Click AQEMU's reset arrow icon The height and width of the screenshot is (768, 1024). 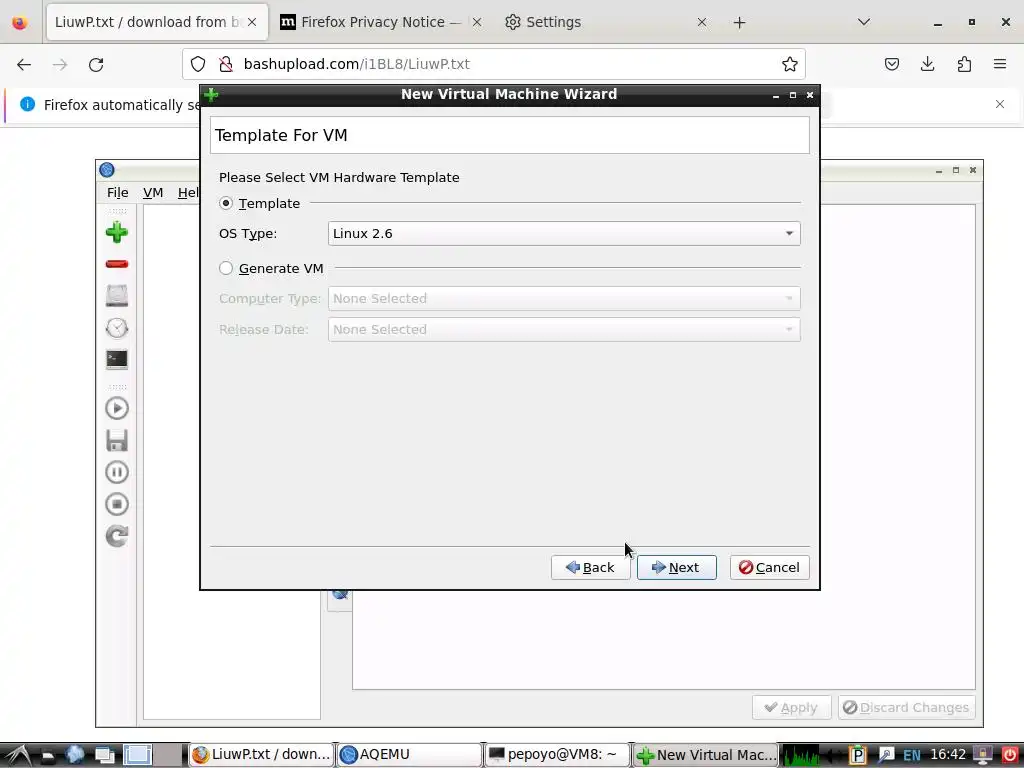pos(117,536)
